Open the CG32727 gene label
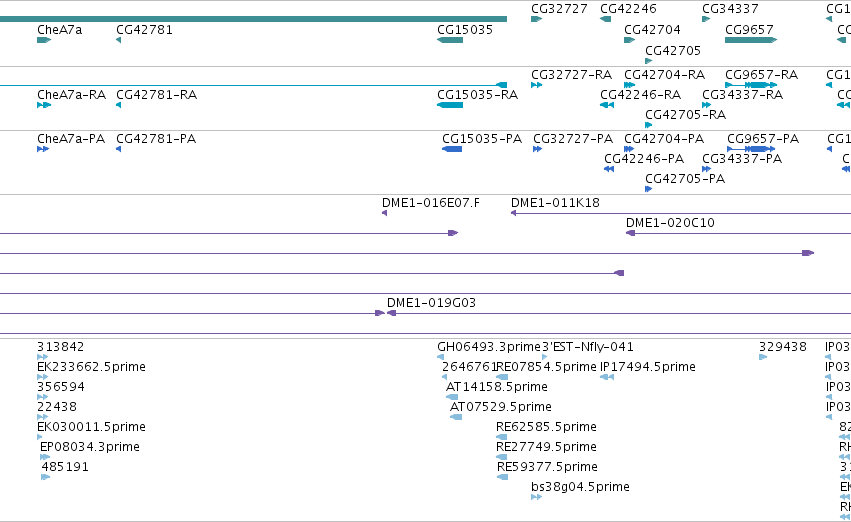851x522 pixels. [x=559, y=9]
